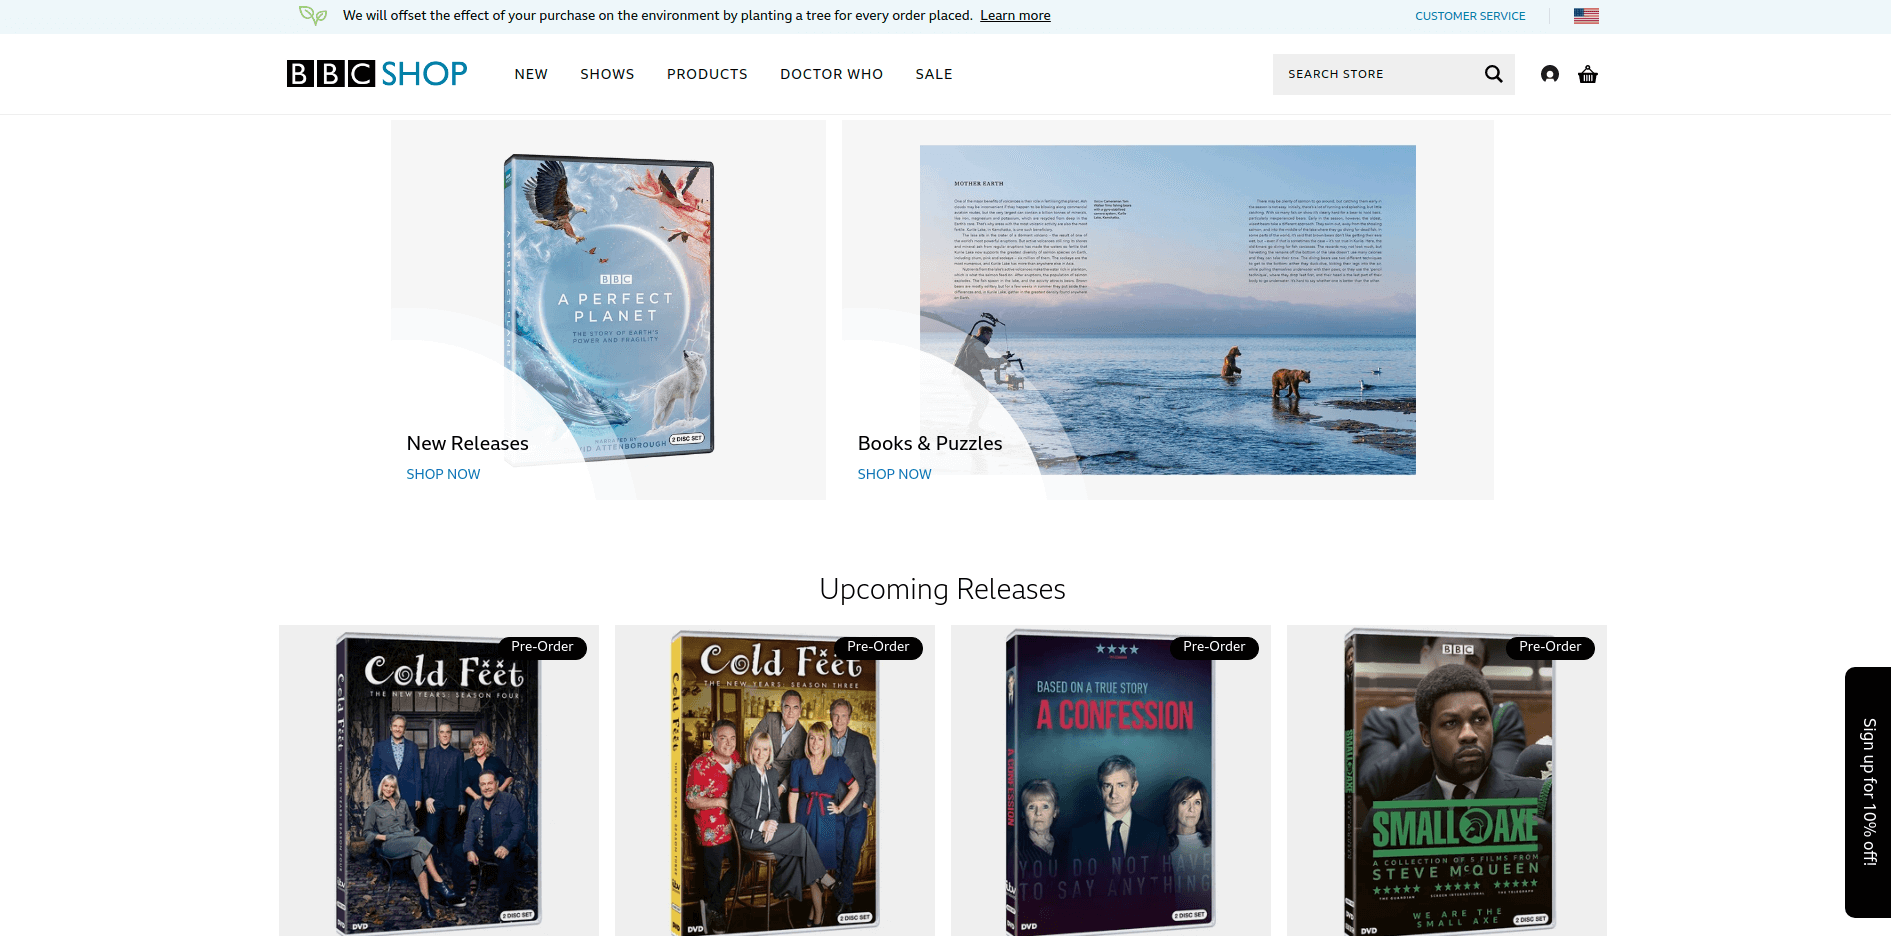Screen dimensions: 1891x936
Task: Click Pre-Order badge on Cold Feet Season Four
Action: (542, 647)
